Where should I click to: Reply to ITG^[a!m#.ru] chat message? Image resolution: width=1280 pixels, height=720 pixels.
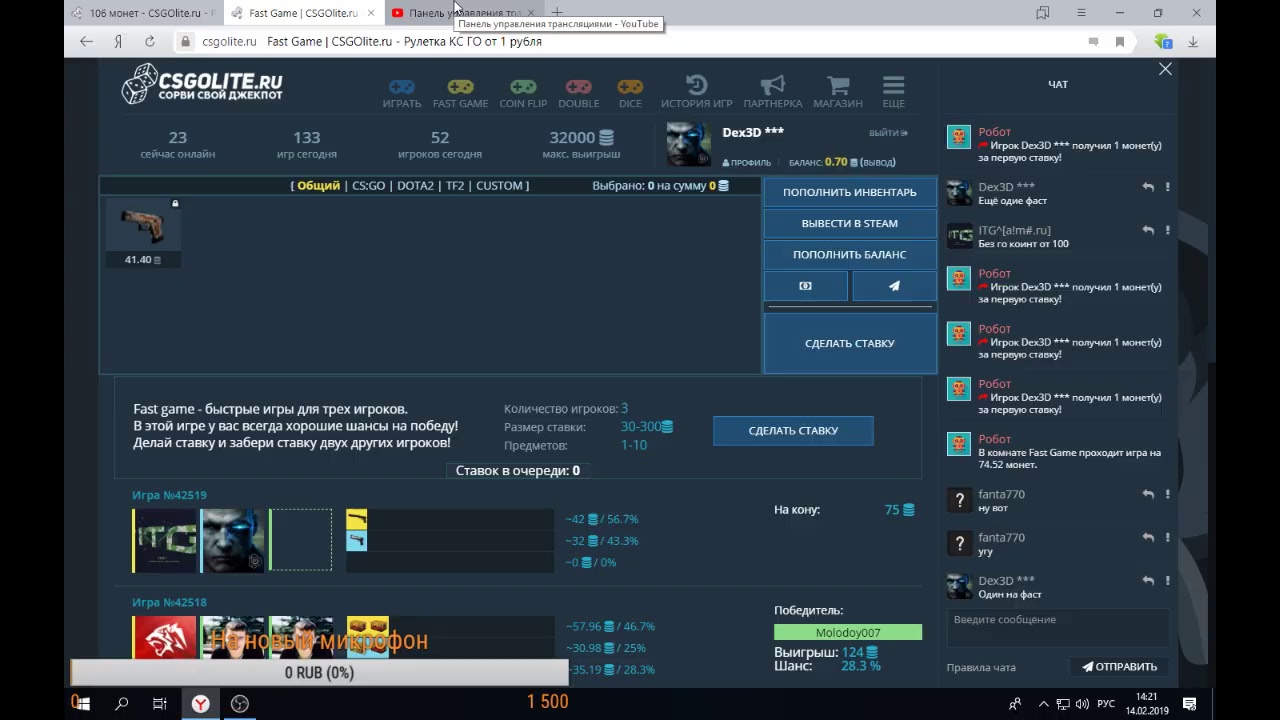pos(1148,230)
